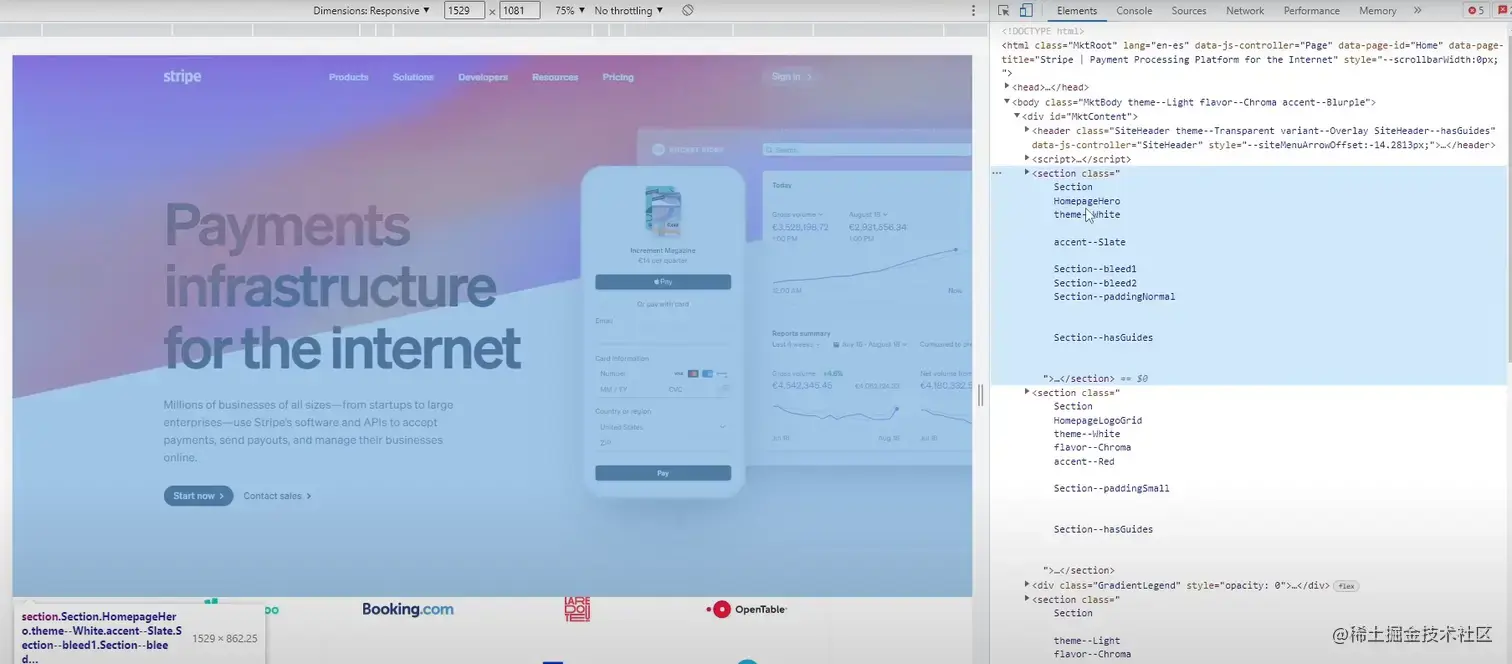Viewport: 1512px width, 664px height.
Task: Click the Apple Pay button in phone mockup
Action: tap(663, 282)
